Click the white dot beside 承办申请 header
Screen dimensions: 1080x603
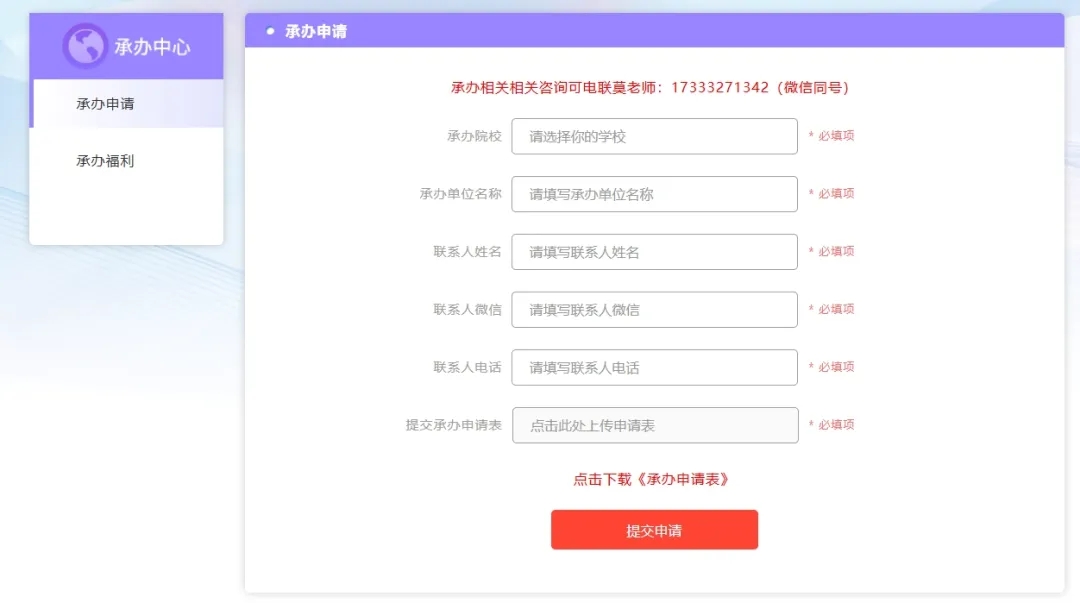(x=270, y=31)
